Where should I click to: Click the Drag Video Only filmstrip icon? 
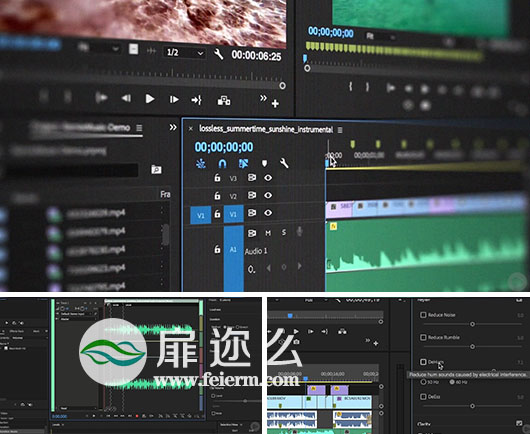pos(134,49)
